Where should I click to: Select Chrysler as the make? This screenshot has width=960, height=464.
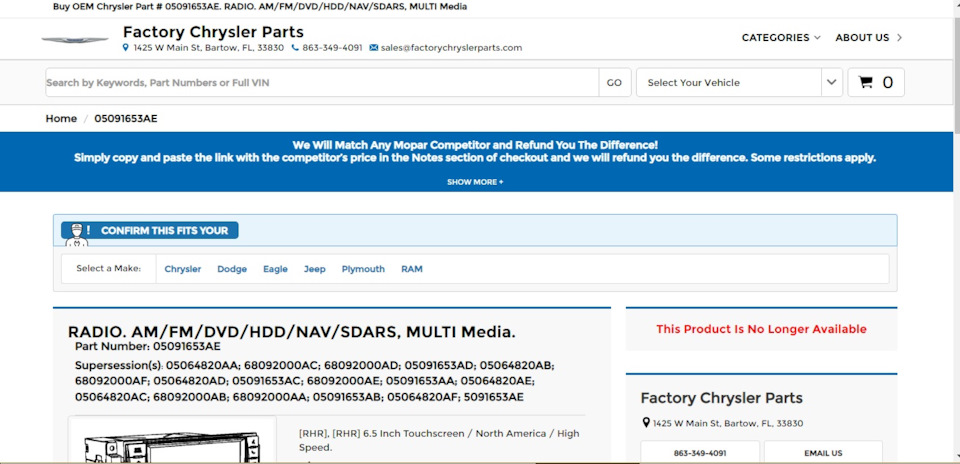pyautogui.click(x=182, y=269)
